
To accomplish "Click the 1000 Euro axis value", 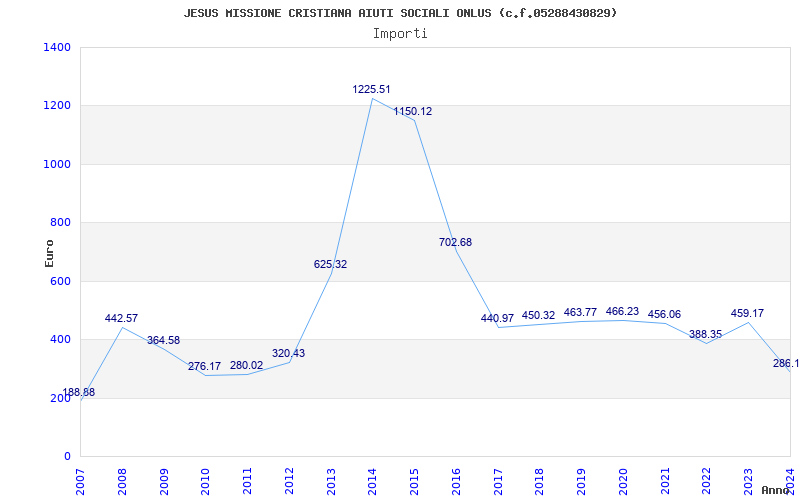I will click(x=57, y=164).
